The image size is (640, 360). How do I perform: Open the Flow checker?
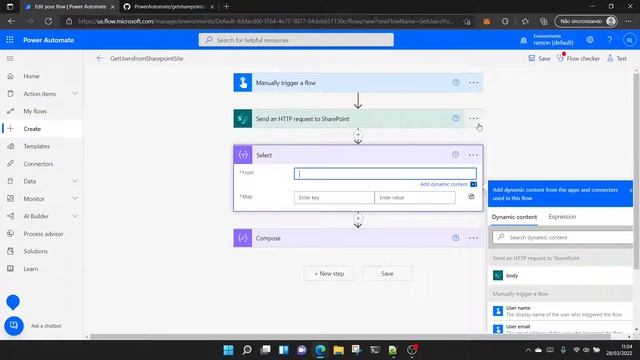pyautogui.click(x=578, y=58)
